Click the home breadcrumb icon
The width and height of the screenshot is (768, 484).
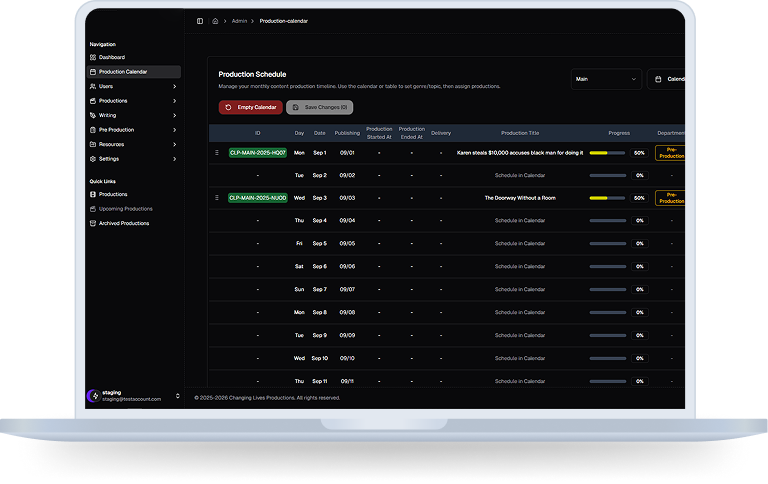pos(215,21)
